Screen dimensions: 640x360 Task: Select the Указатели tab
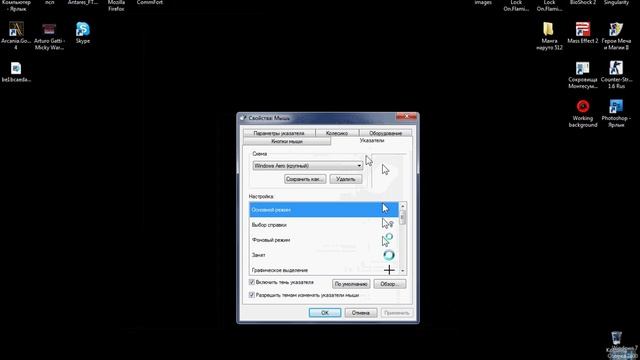(x=371, y=140)
